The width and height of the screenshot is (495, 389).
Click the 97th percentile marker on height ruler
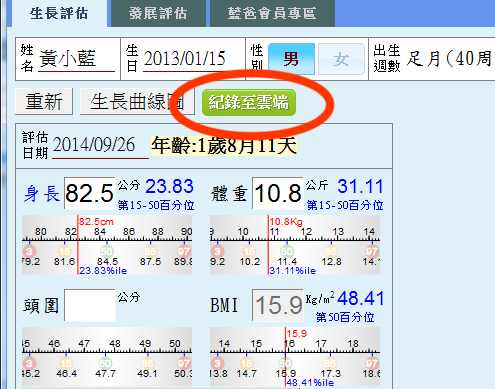point(184,251)
